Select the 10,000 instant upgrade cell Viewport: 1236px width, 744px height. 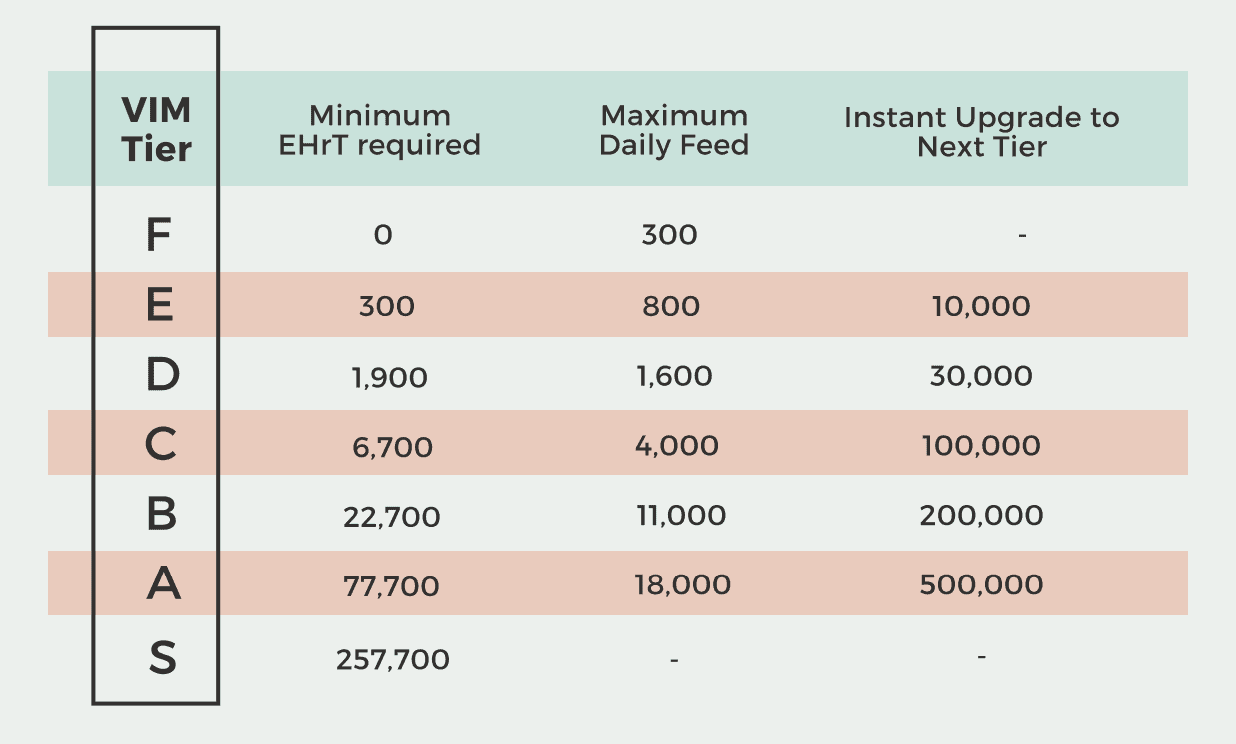[981, 306]
